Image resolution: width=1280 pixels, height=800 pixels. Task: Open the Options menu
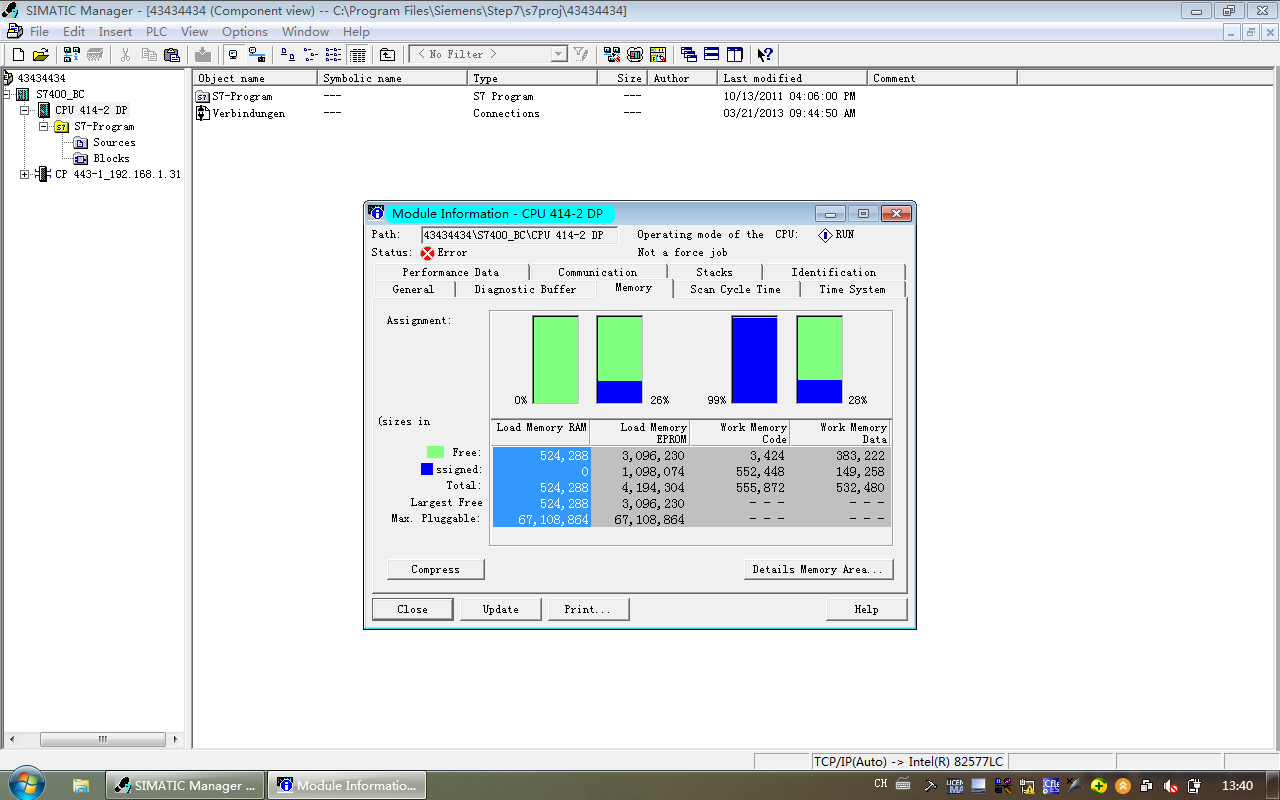[245, 32]
